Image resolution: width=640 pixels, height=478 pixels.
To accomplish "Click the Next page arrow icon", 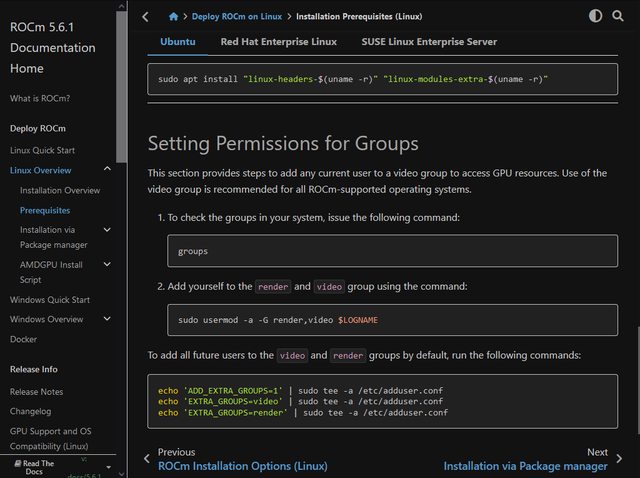I will pos(621,459).
